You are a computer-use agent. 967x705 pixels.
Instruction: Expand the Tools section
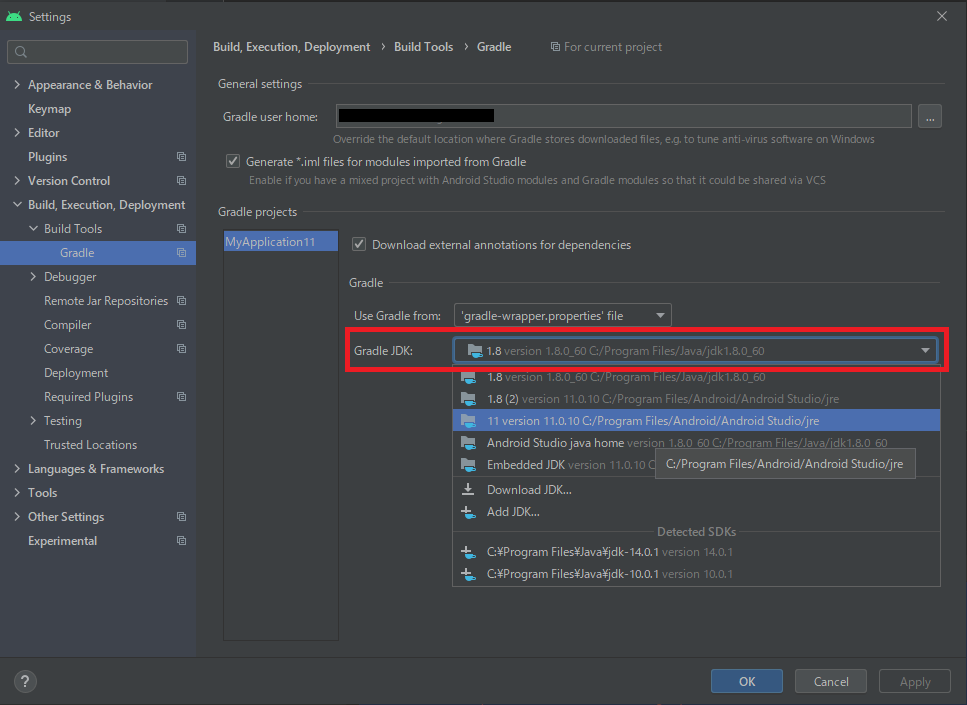coord(17,493)
